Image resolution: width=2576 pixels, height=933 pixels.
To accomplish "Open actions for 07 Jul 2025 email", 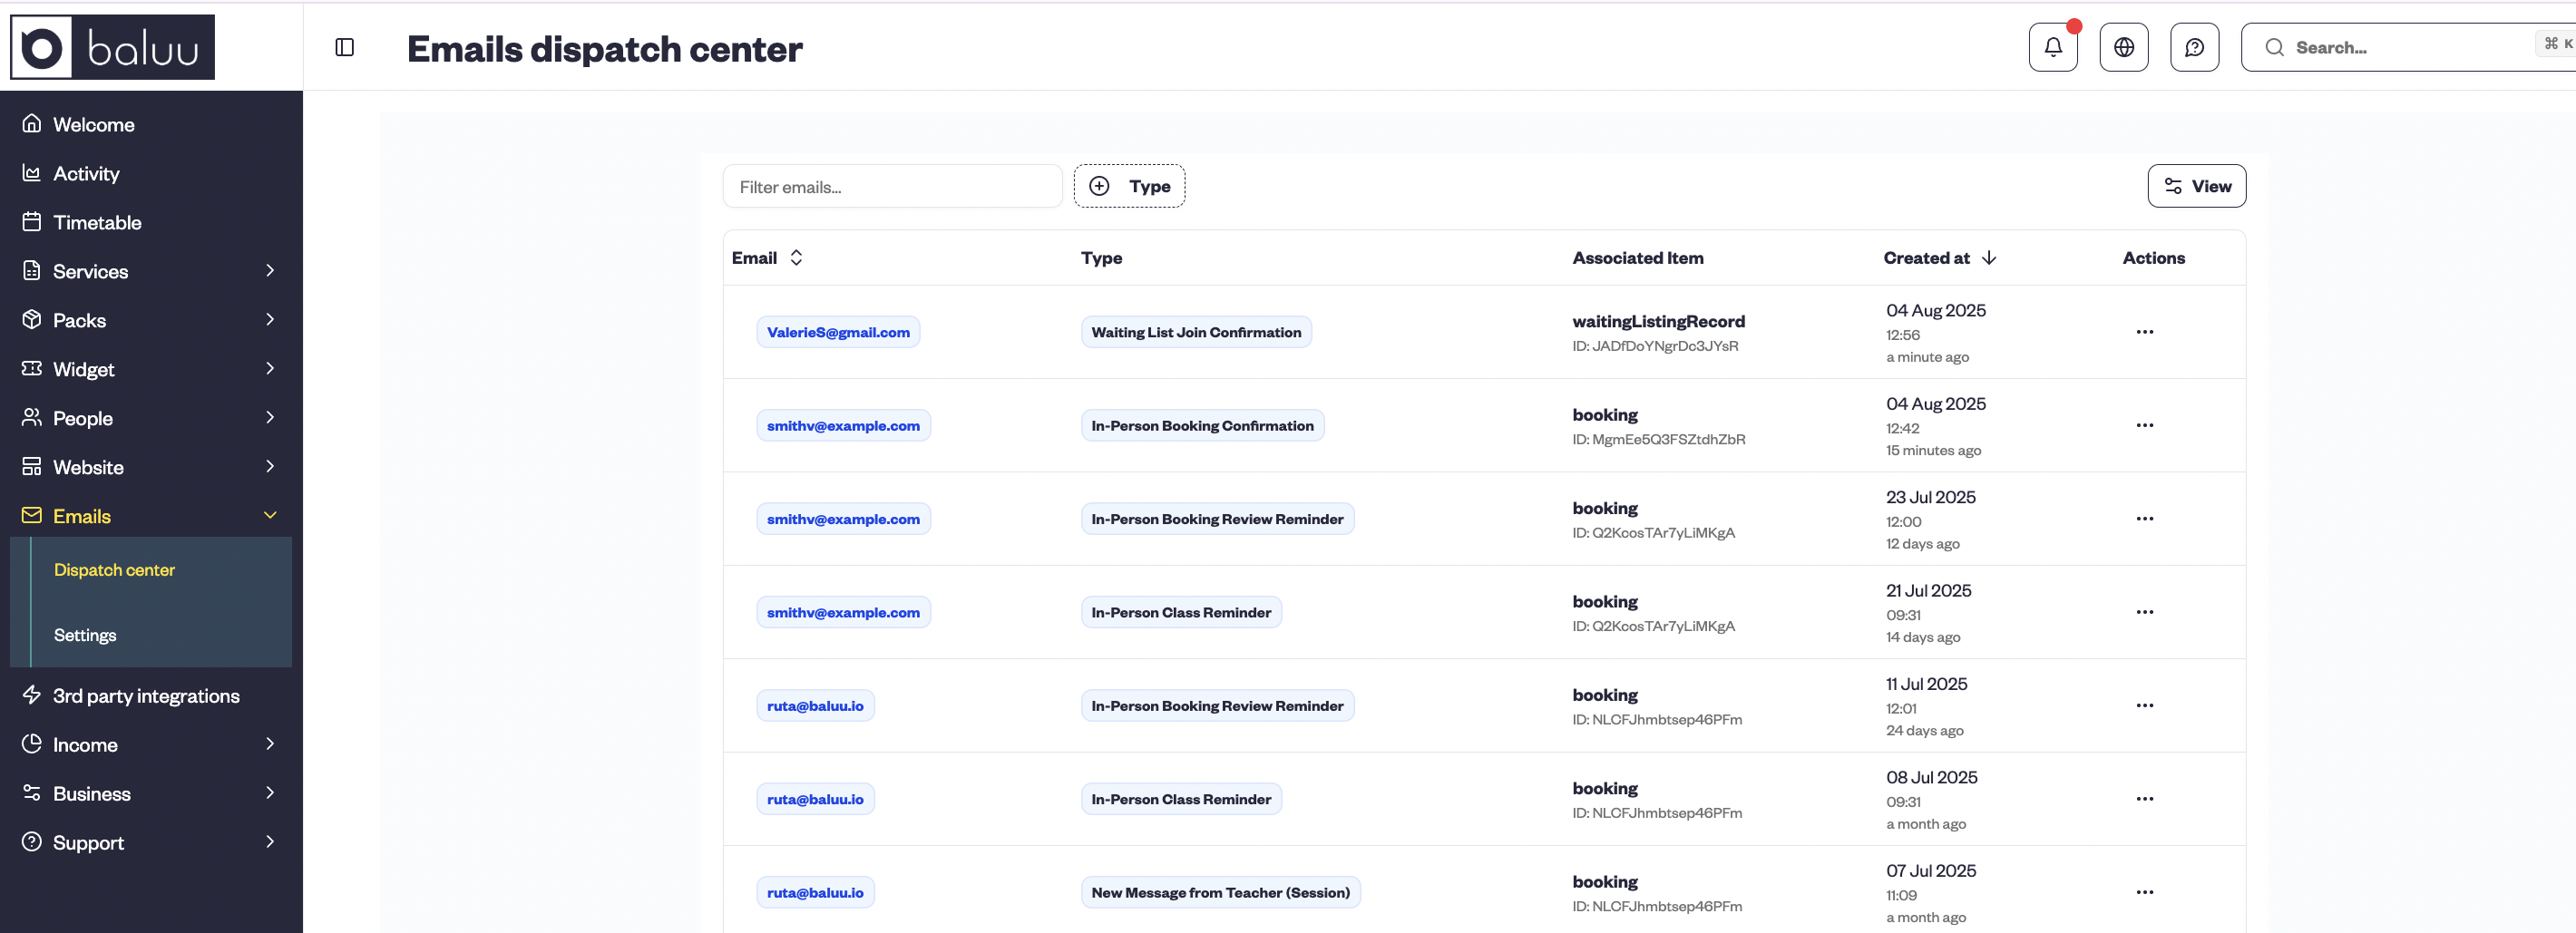I will click(2145, 892).
